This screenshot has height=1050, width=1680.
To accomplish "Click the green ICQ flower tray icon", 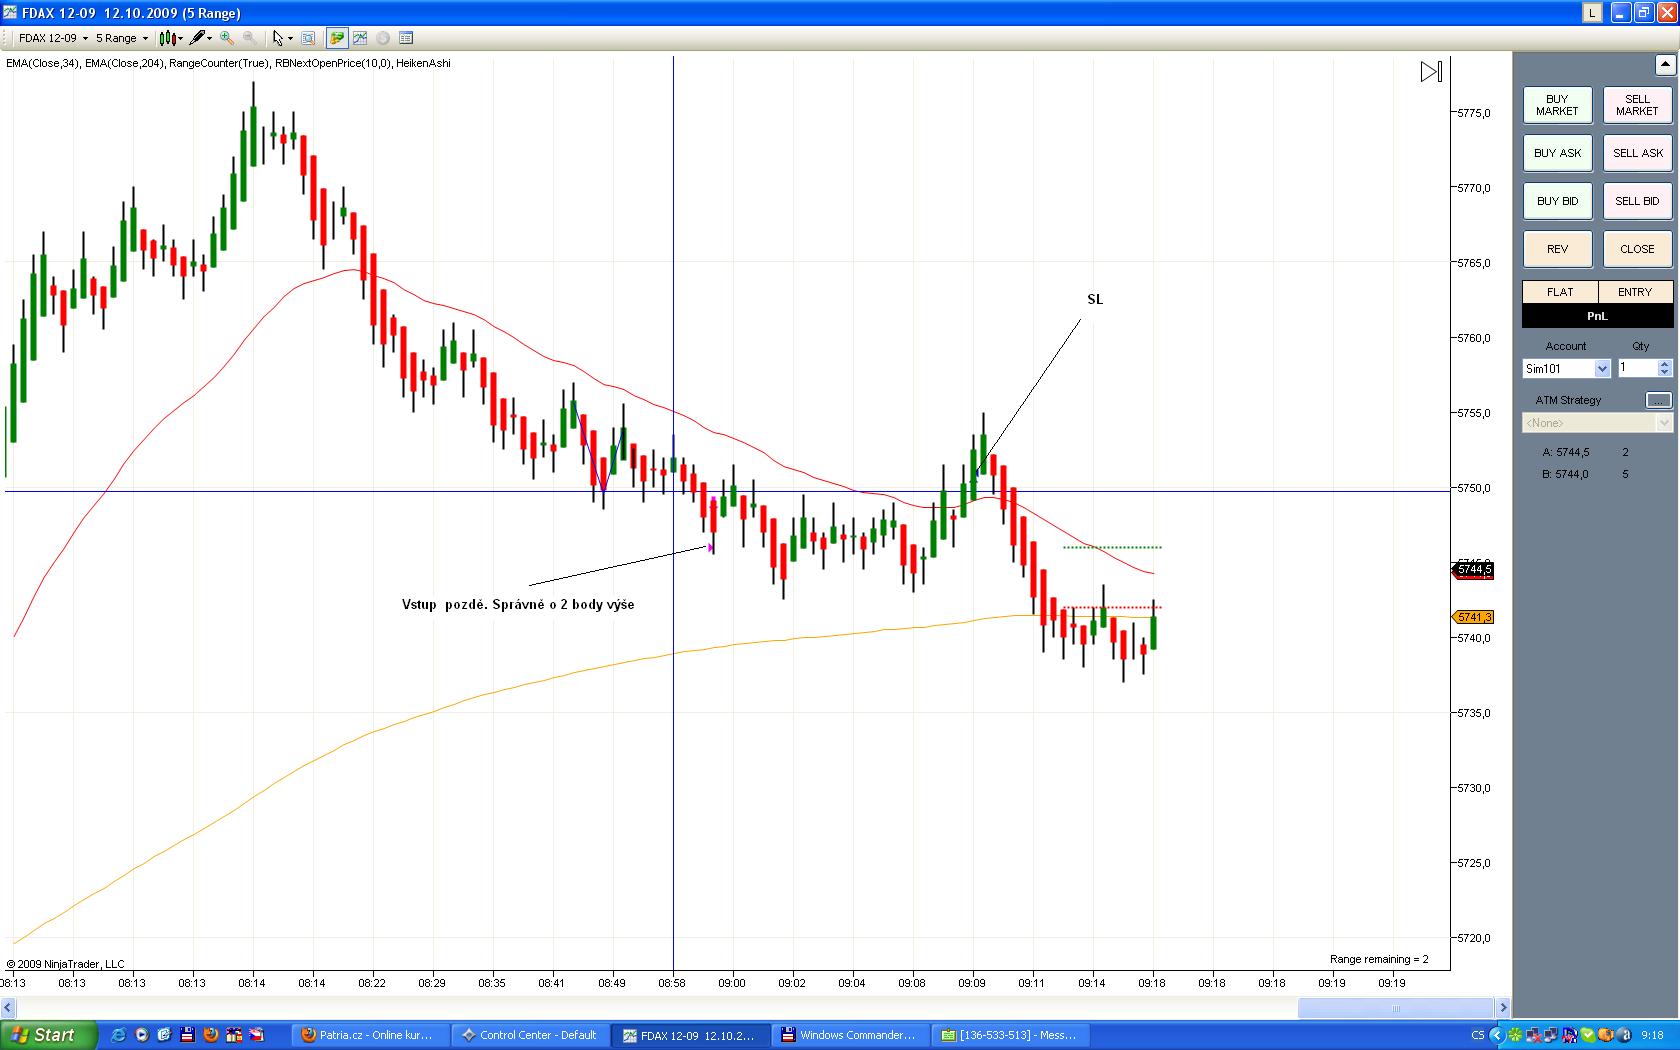I will (1516, 1035).
